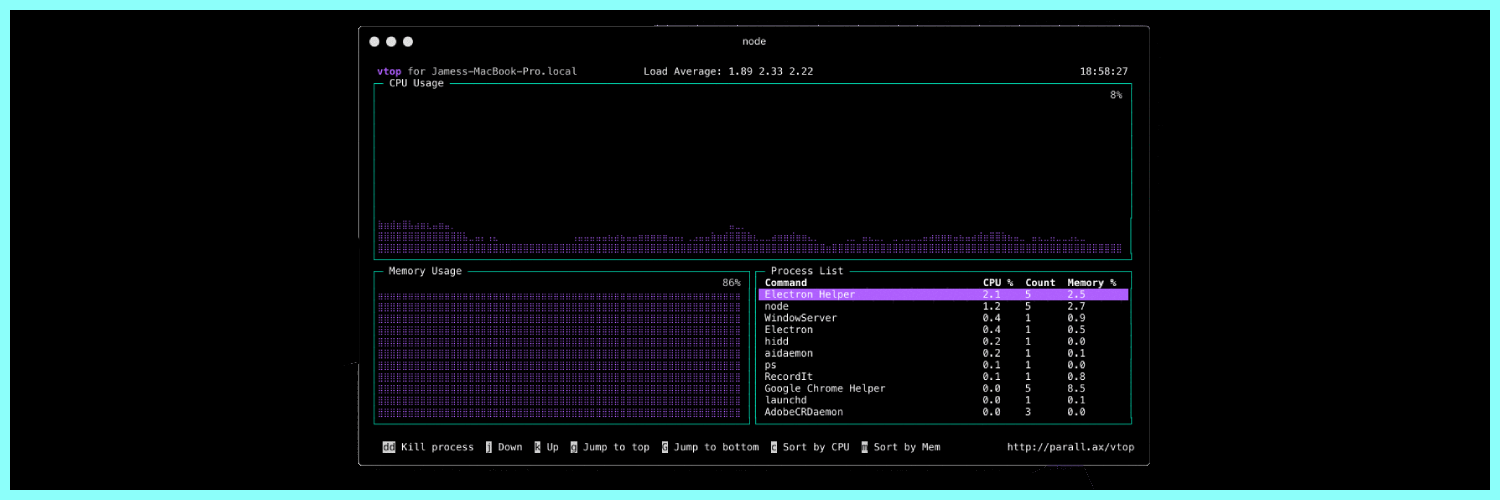Image resolution: width=1500 pixels, height=500 pixels.
Task: Click the G Jump to bottom hint
Action: 710,447
